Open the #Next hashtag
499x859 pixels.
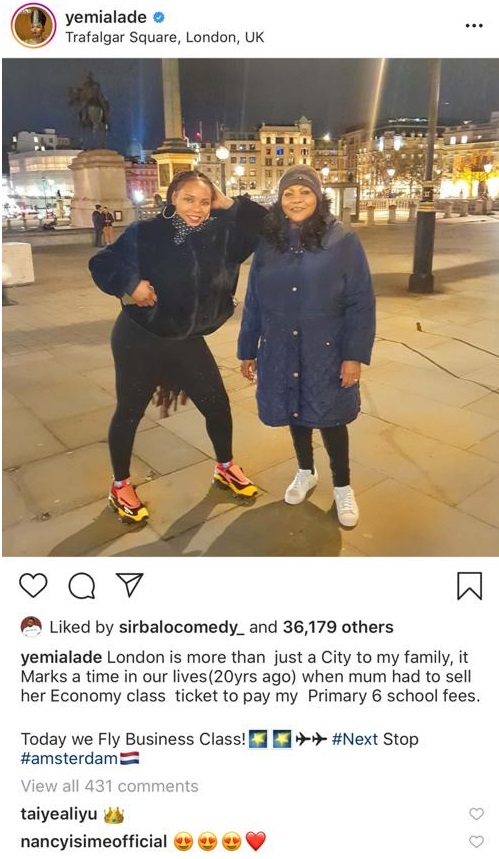click(355, 739)
